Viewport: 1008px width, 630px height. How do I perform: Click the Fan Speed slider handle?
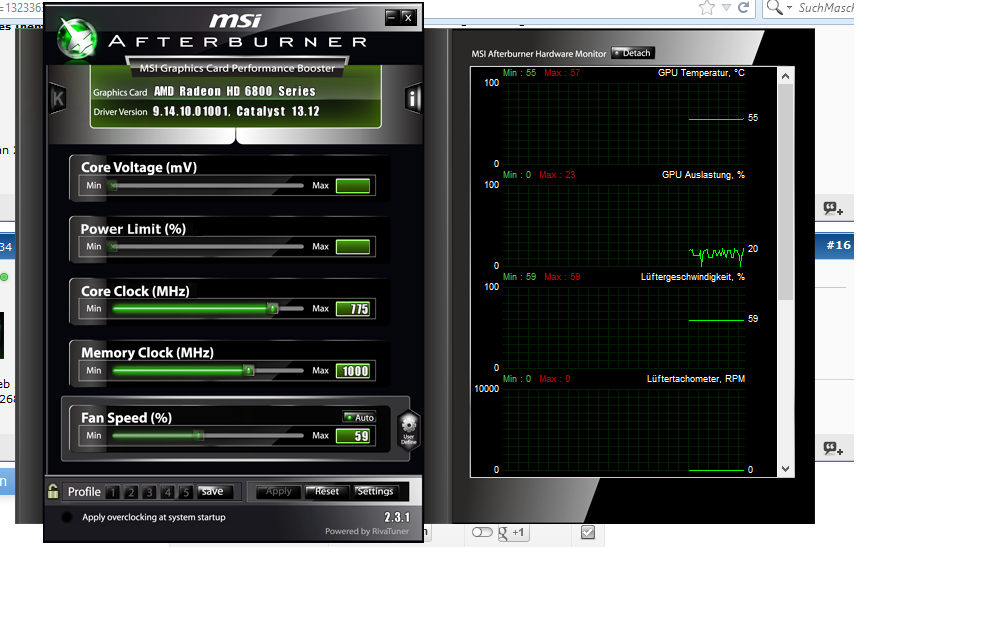199,435
